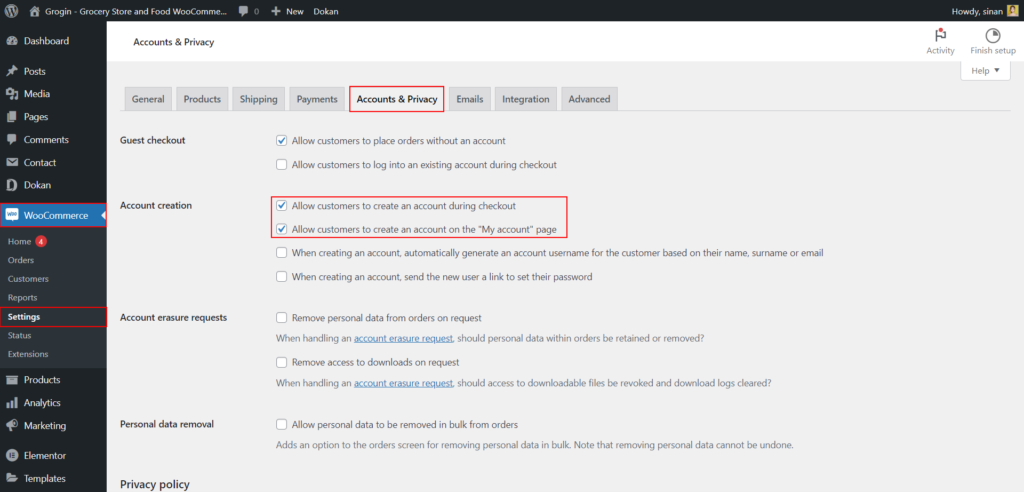Screen dimensions: 1024x492
Task: Click the Posts pin icon
Action: click(x=12, y=71)
